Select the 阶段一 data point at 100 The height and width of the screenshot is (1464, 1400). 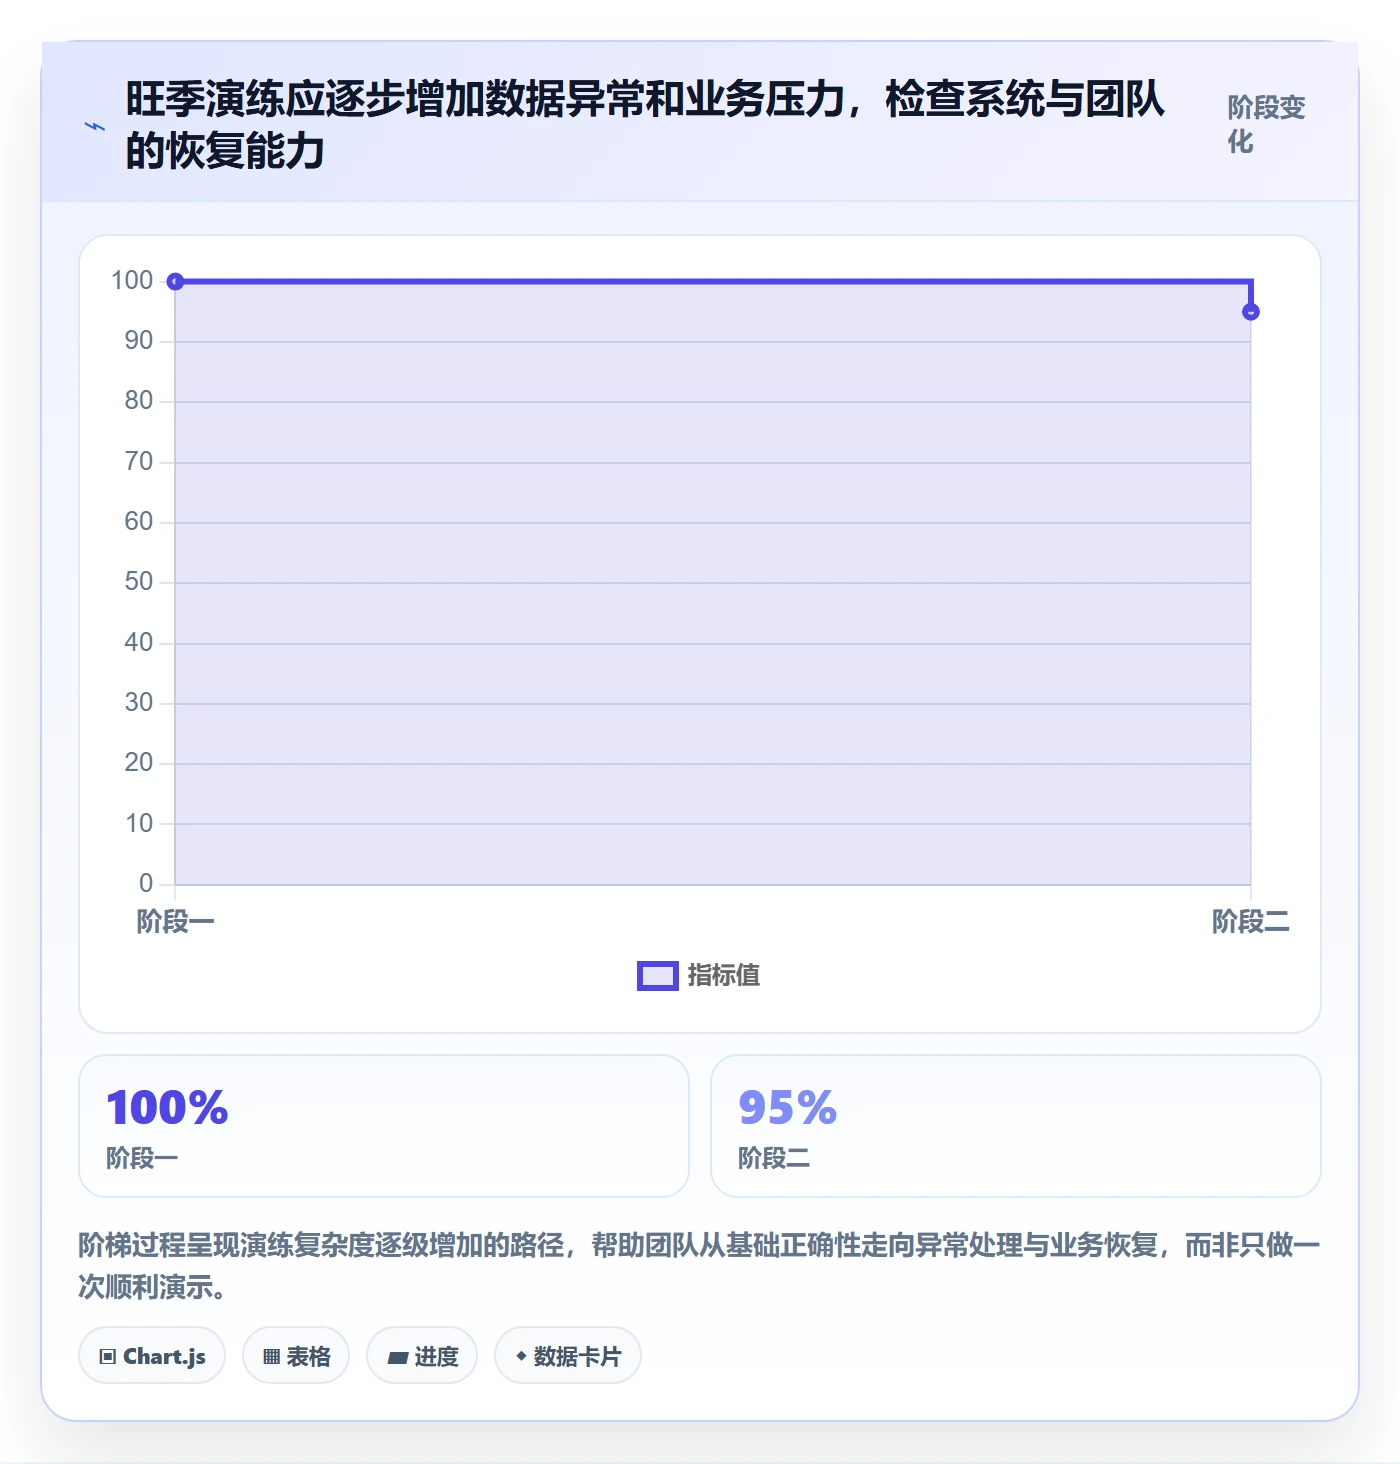(175, 282)
